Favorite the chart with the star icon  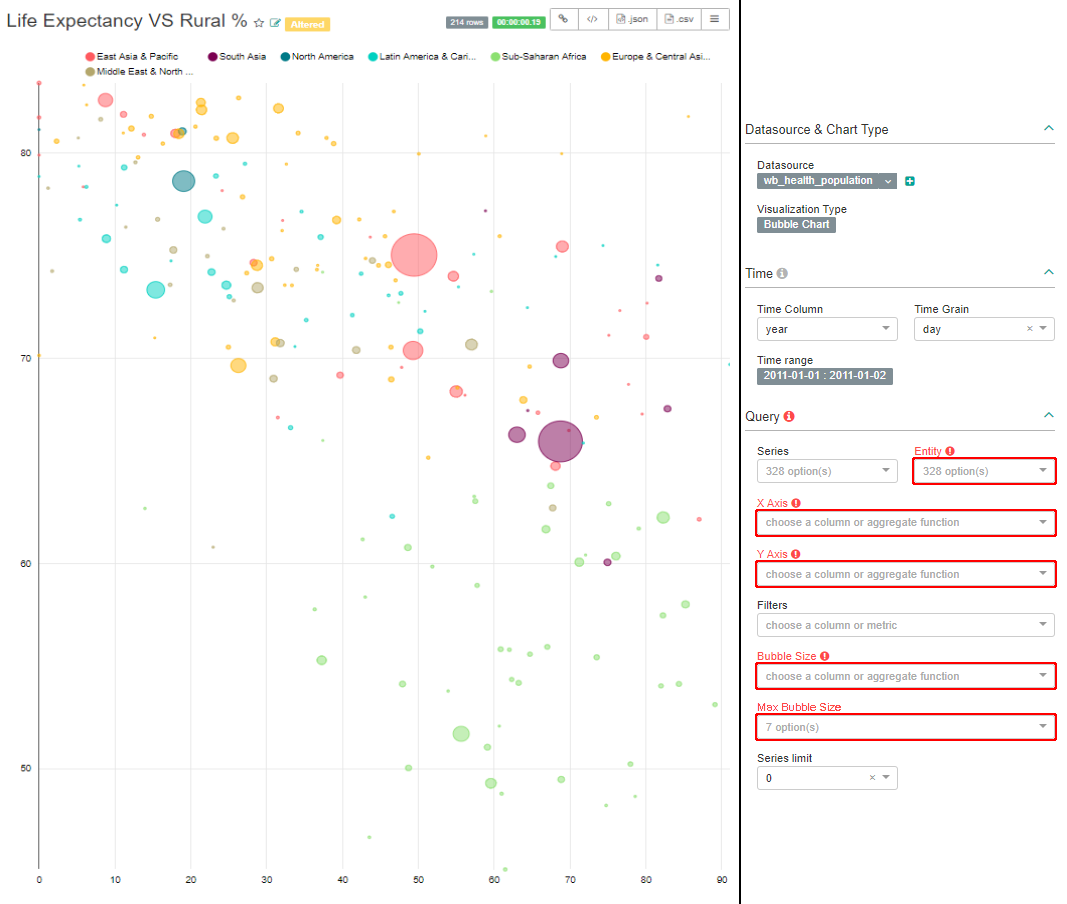pos(258,21)
